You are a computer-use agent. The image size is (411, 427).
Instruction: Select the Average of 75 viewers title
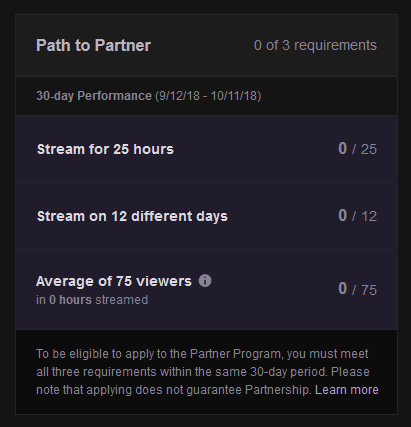pyautogui.click(x=114, y=281)
